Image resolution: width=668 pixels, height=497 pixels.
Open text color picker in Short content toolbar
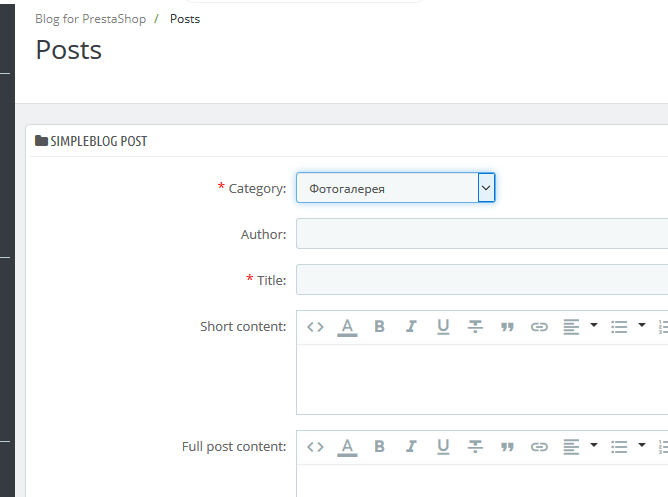click(347, 326)
